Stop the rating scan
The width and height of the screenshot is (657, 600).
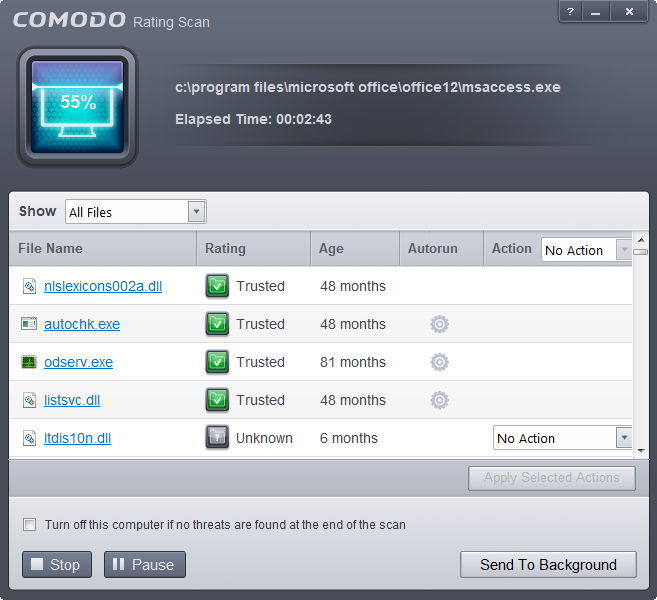pyautogui.click(x=57, y=564)
